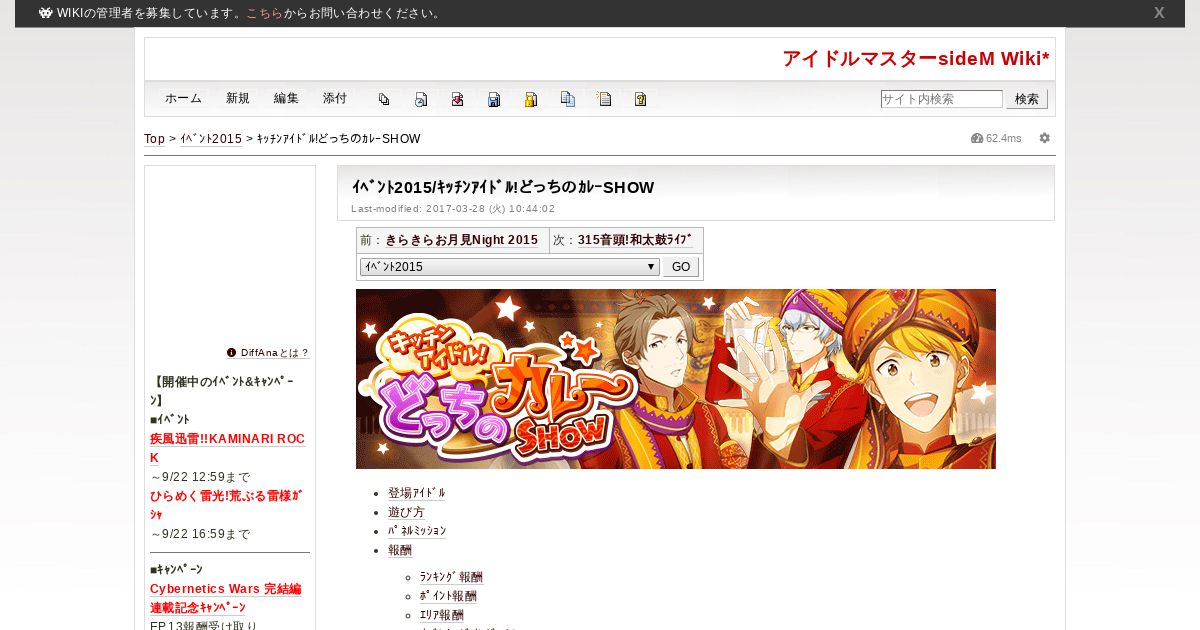
Task: Click the red-arrow icon in the toolbar
Action: tap(457, 99)
